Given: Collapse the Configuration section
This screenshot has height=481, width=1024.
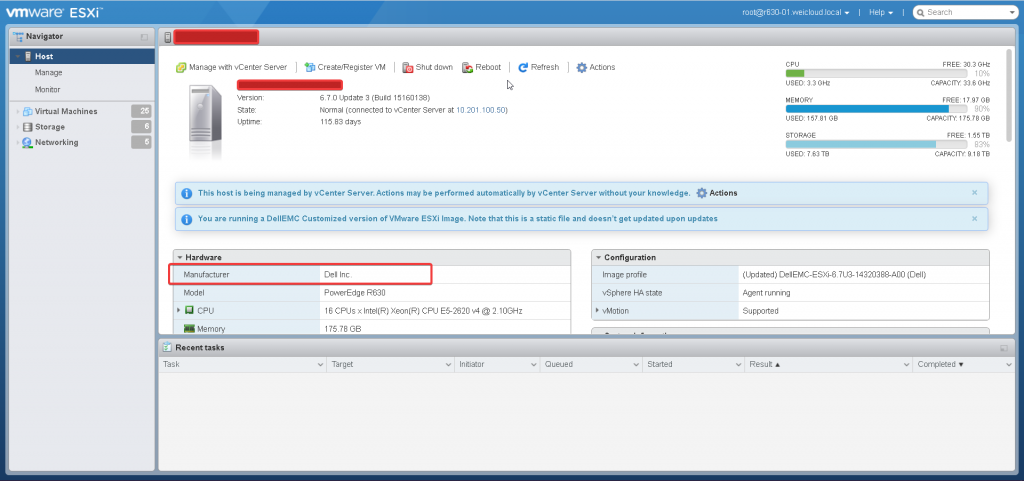Looking at the screenshot, I should [598, 258].
